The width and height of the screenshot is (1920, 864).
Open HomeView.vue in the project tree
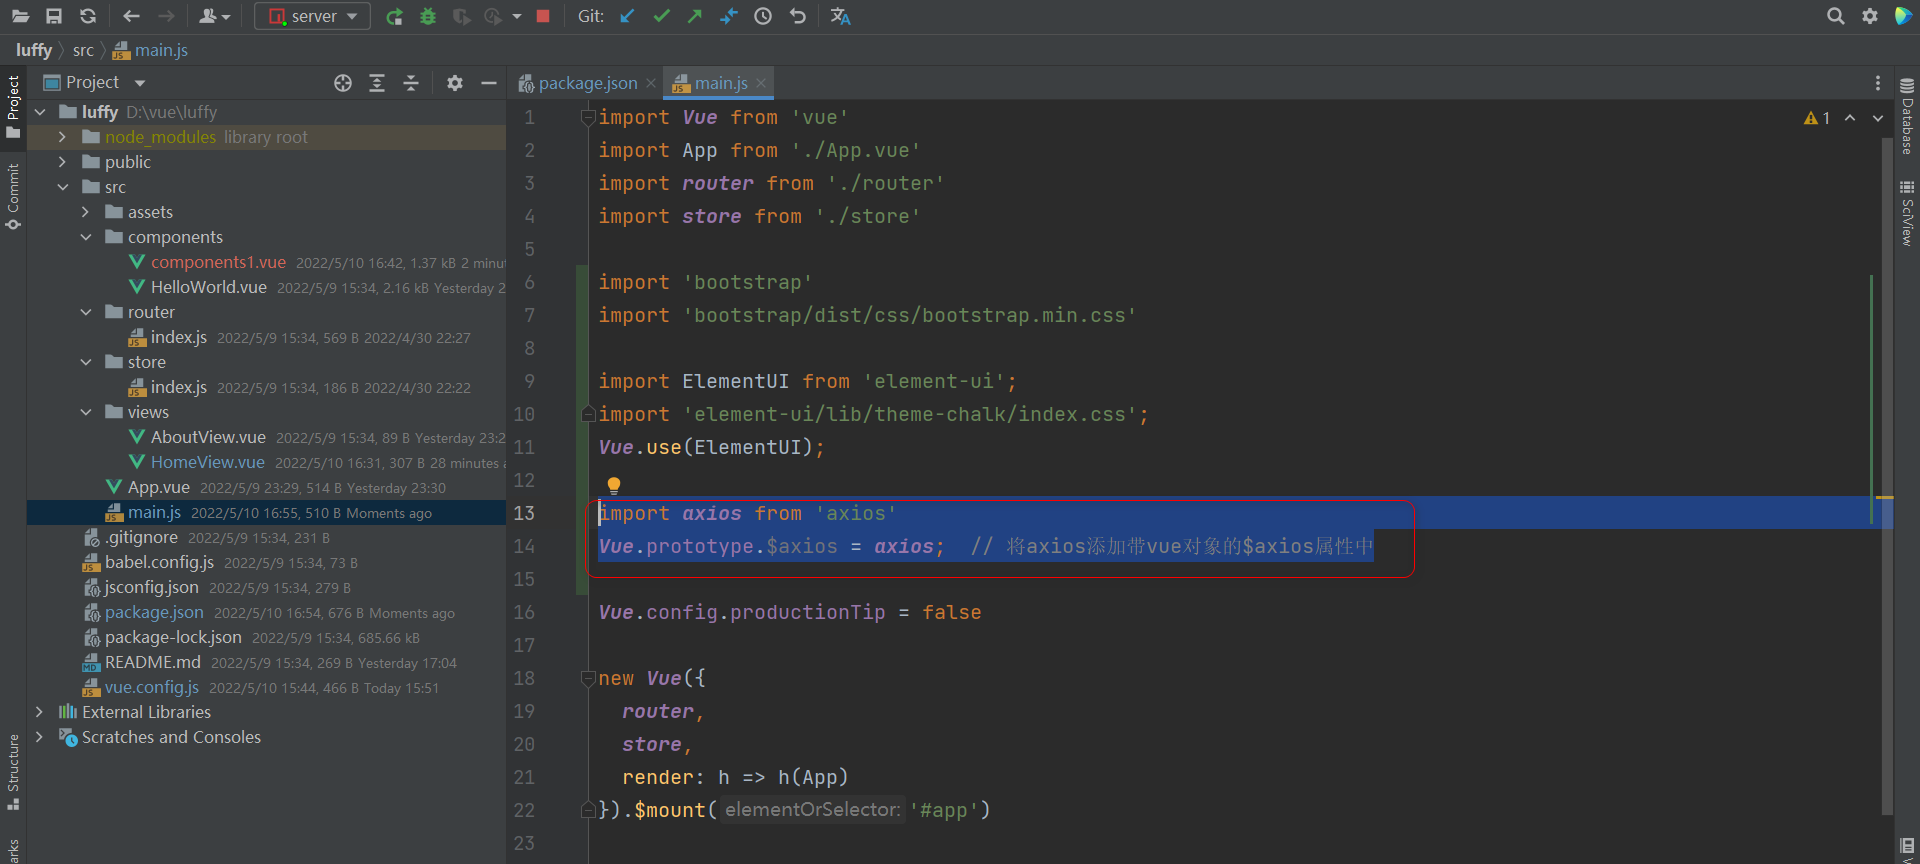pyautogui.click(x=207, y=462)
